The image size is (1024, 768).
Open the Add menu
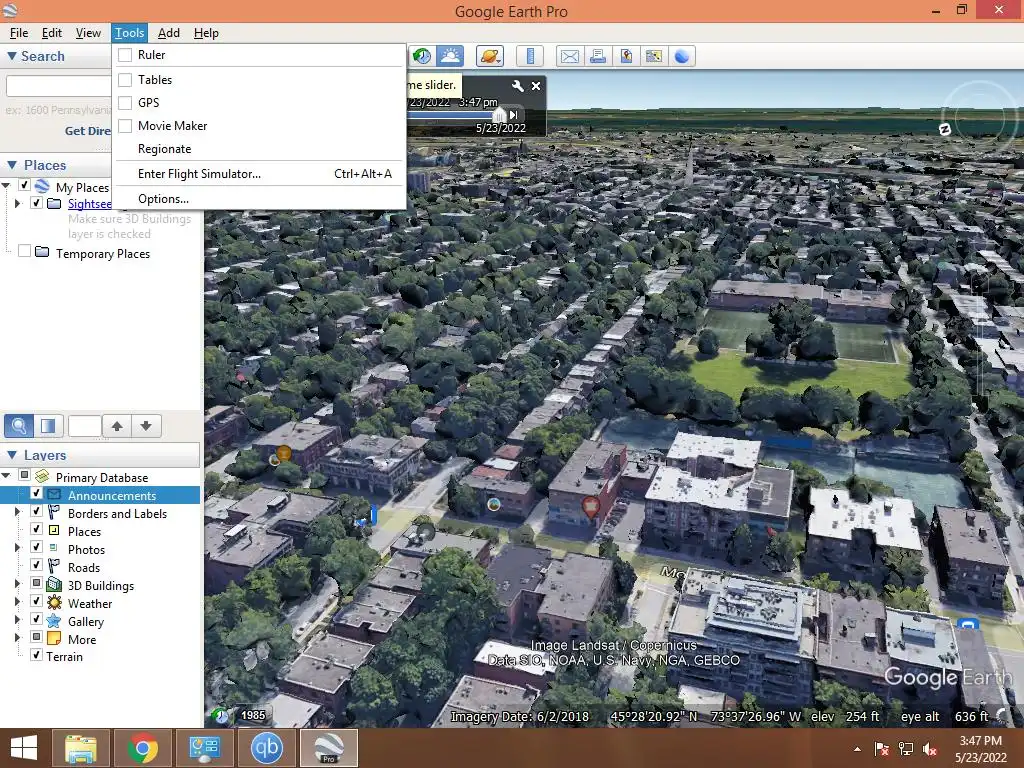[x=168, y=33]
